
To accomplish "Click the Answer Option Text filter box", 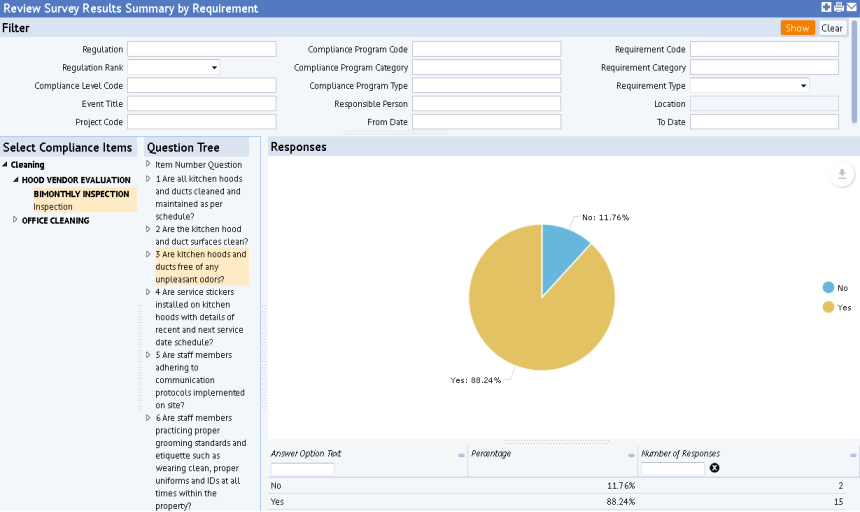I will [302, 469].
